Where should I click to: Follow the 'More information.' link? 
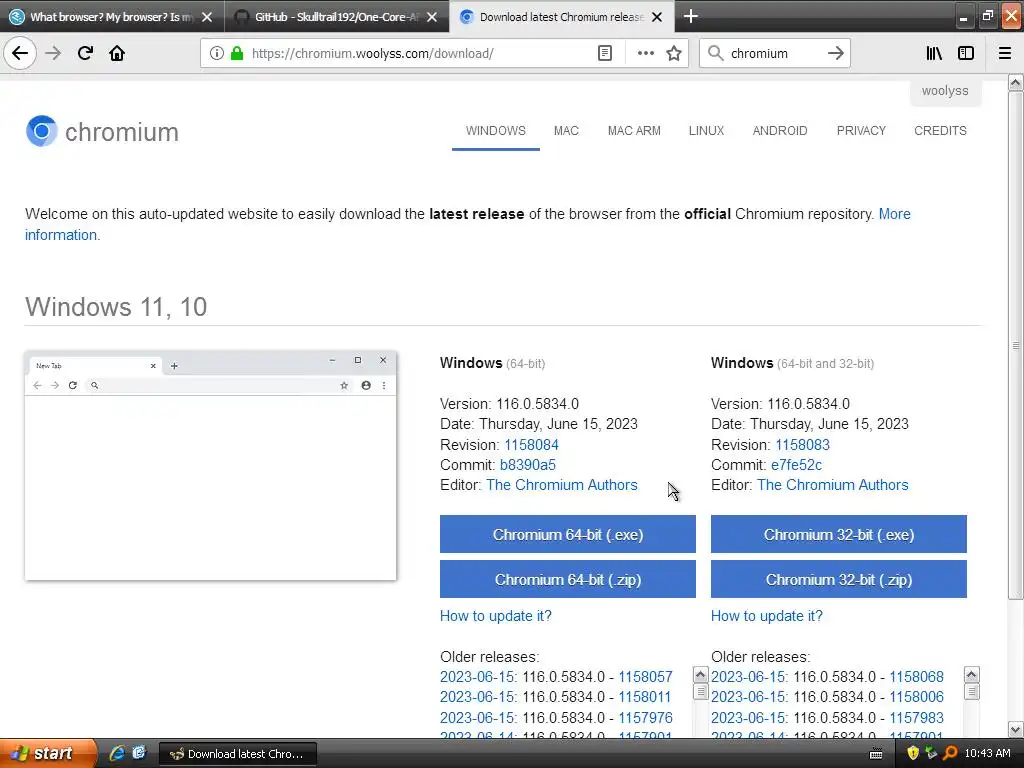62,234
